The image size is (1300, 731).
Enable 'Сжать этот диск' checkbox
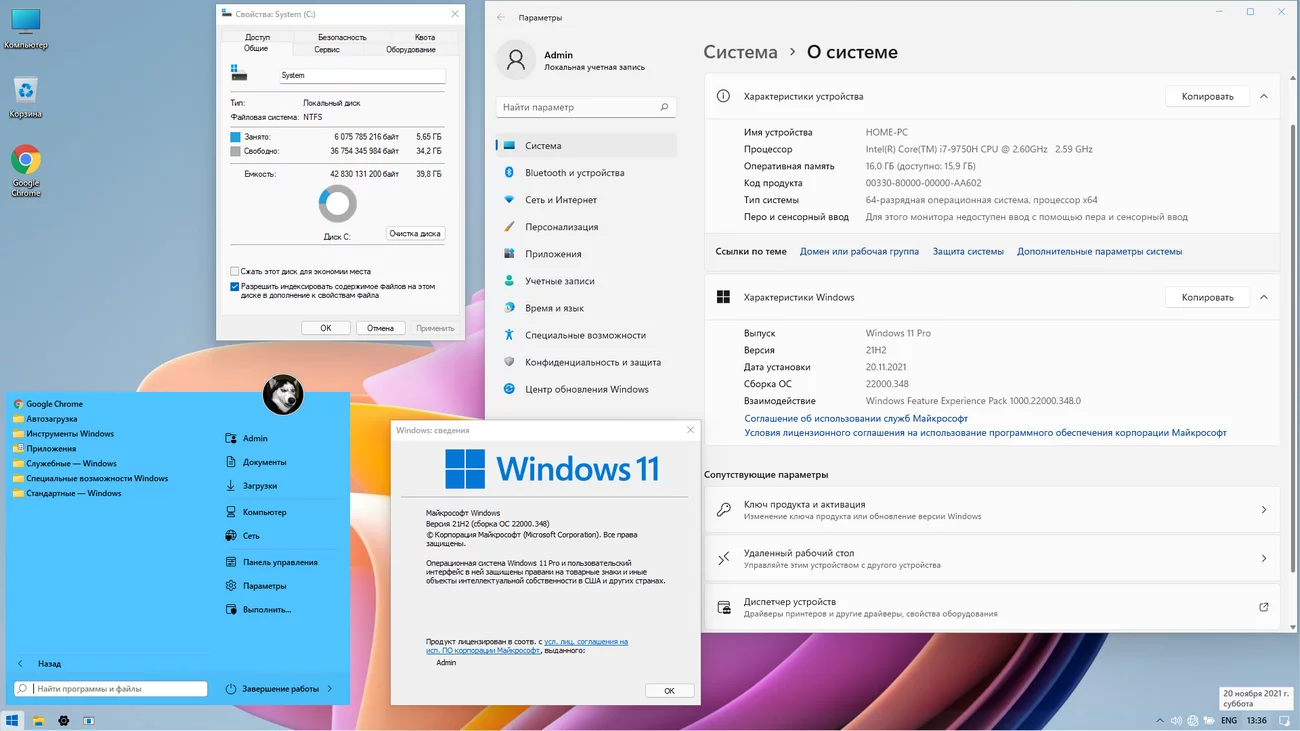235,271
